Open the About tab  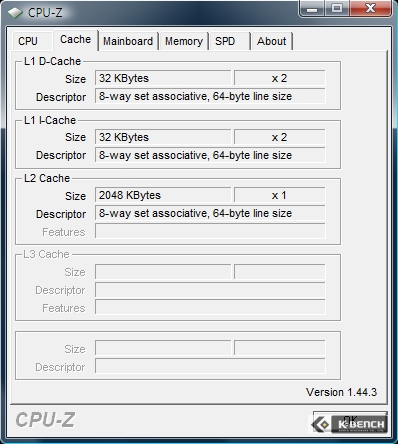point(272,41)
